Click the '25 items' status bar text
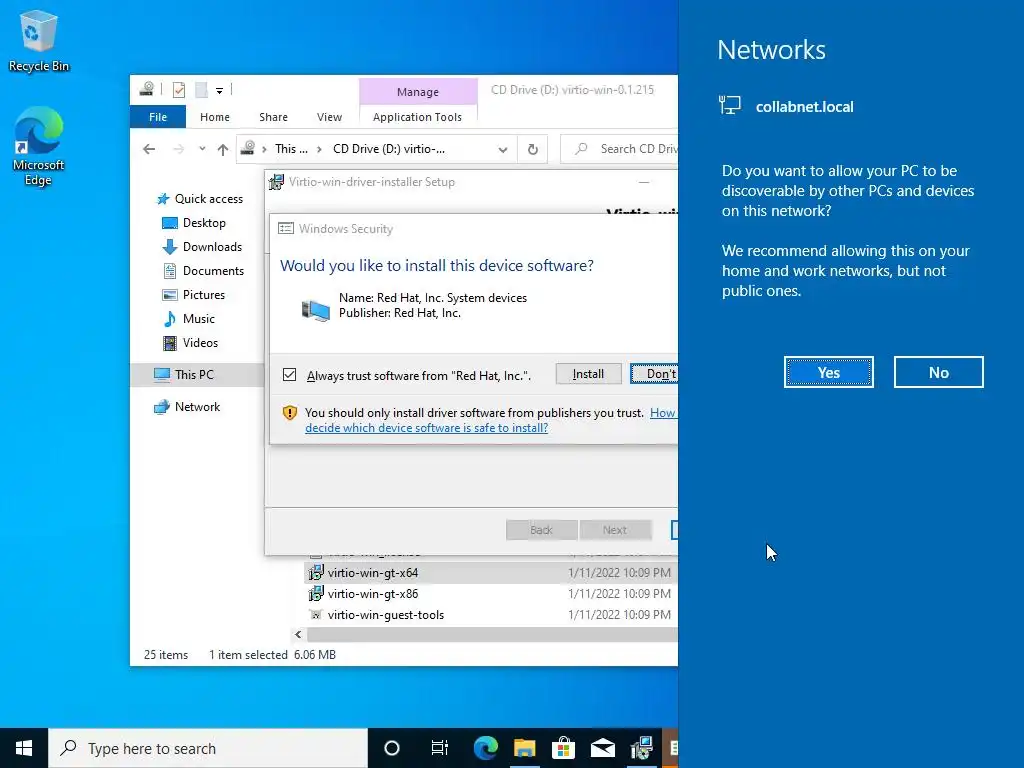Screen dimensions: 1024x768 166,655
